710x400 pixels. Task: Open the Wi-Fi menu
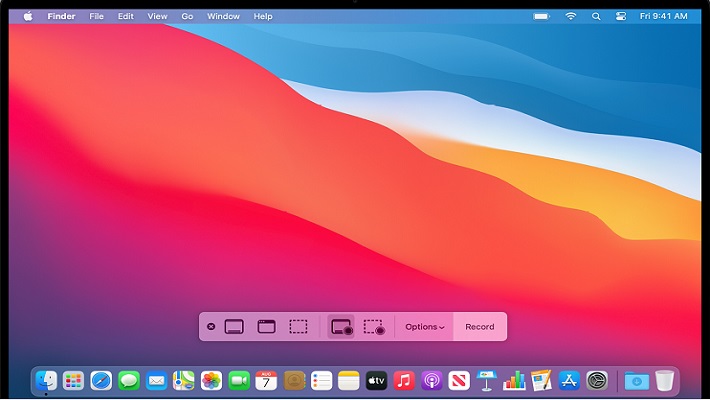click(x=571, y=16)
